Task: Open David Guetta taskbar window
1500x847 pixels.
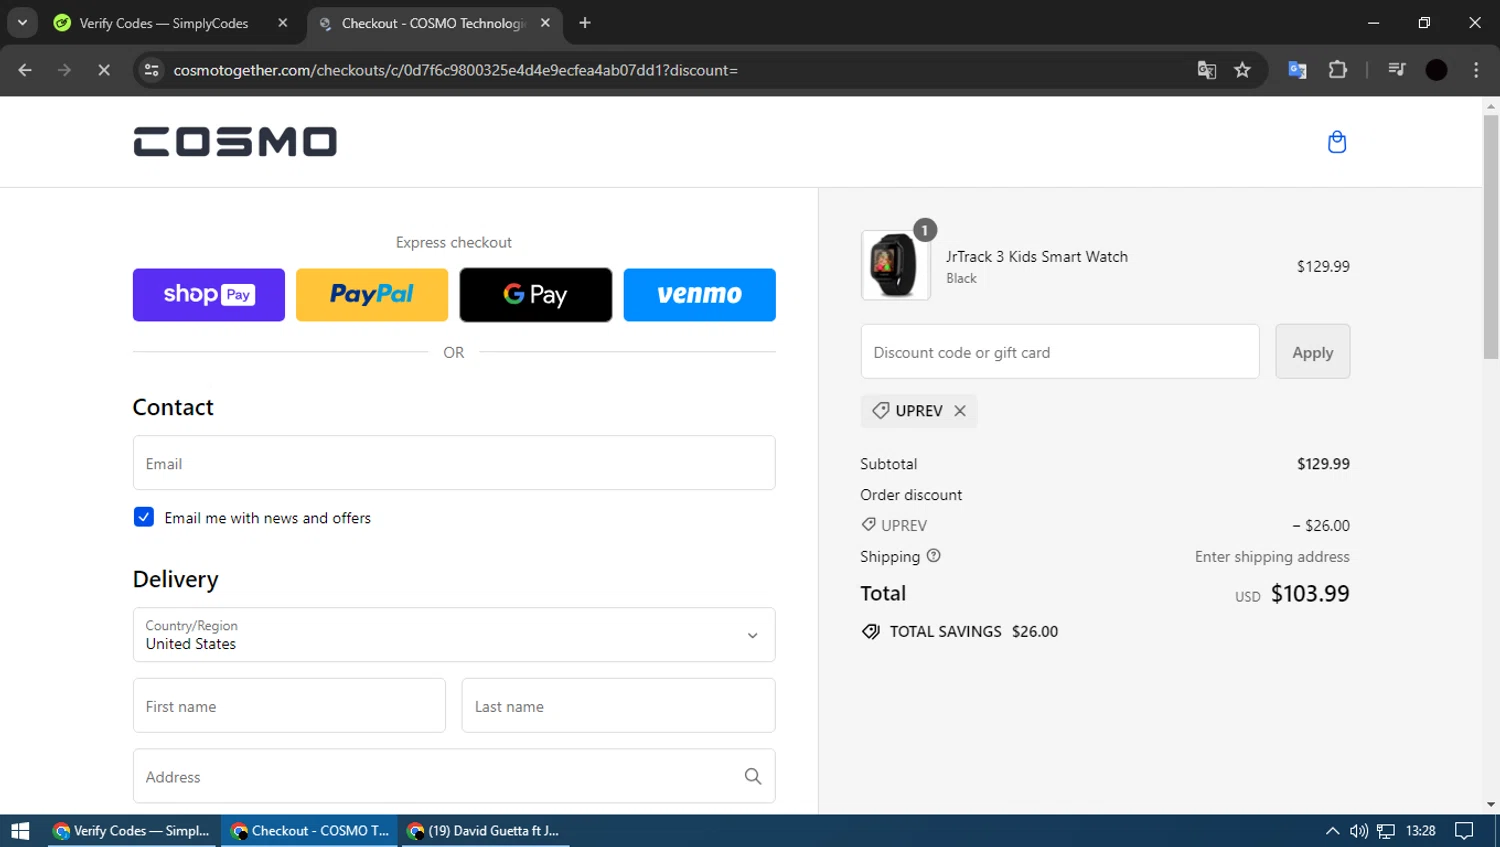Action: click(x=485, y=831)
